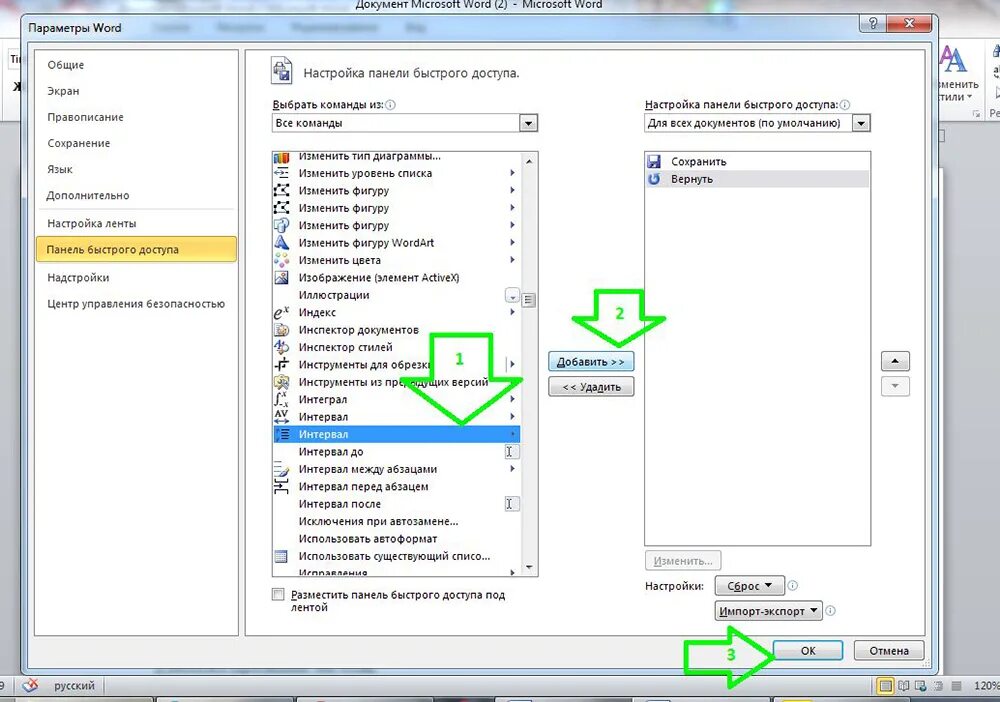Screen dimensions: 1000x702
Task: Expand submenu arrow of Изменить фигуру WordArt
Action: pyautogui.click(x=512, y=242)
